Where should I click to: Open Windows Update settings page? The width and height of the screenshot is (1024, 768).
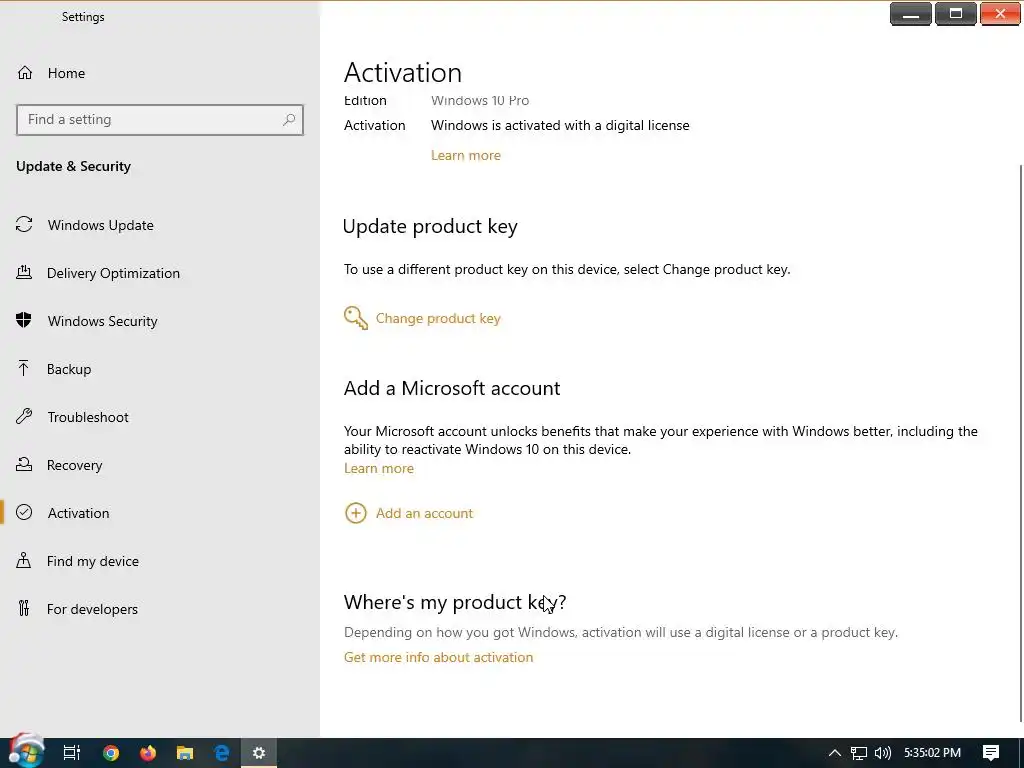click(x=101, y=225)
